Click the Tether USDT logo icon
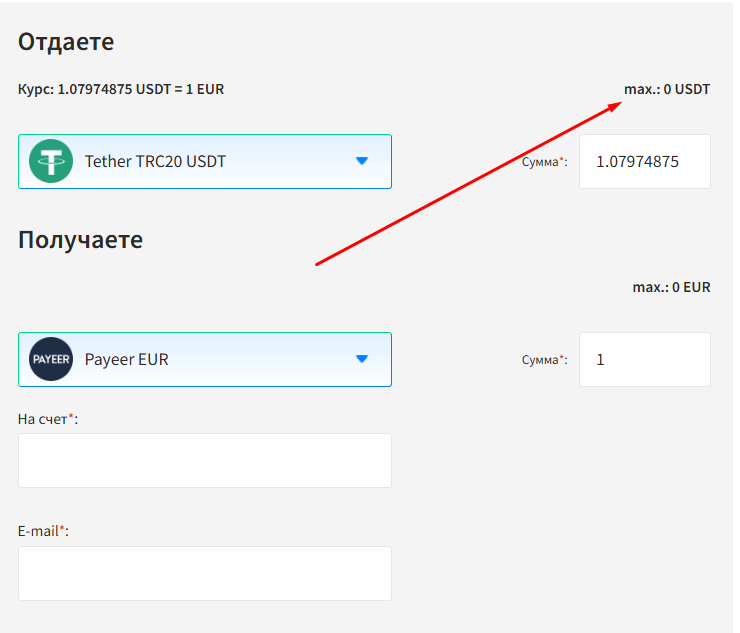 point(51,161)
